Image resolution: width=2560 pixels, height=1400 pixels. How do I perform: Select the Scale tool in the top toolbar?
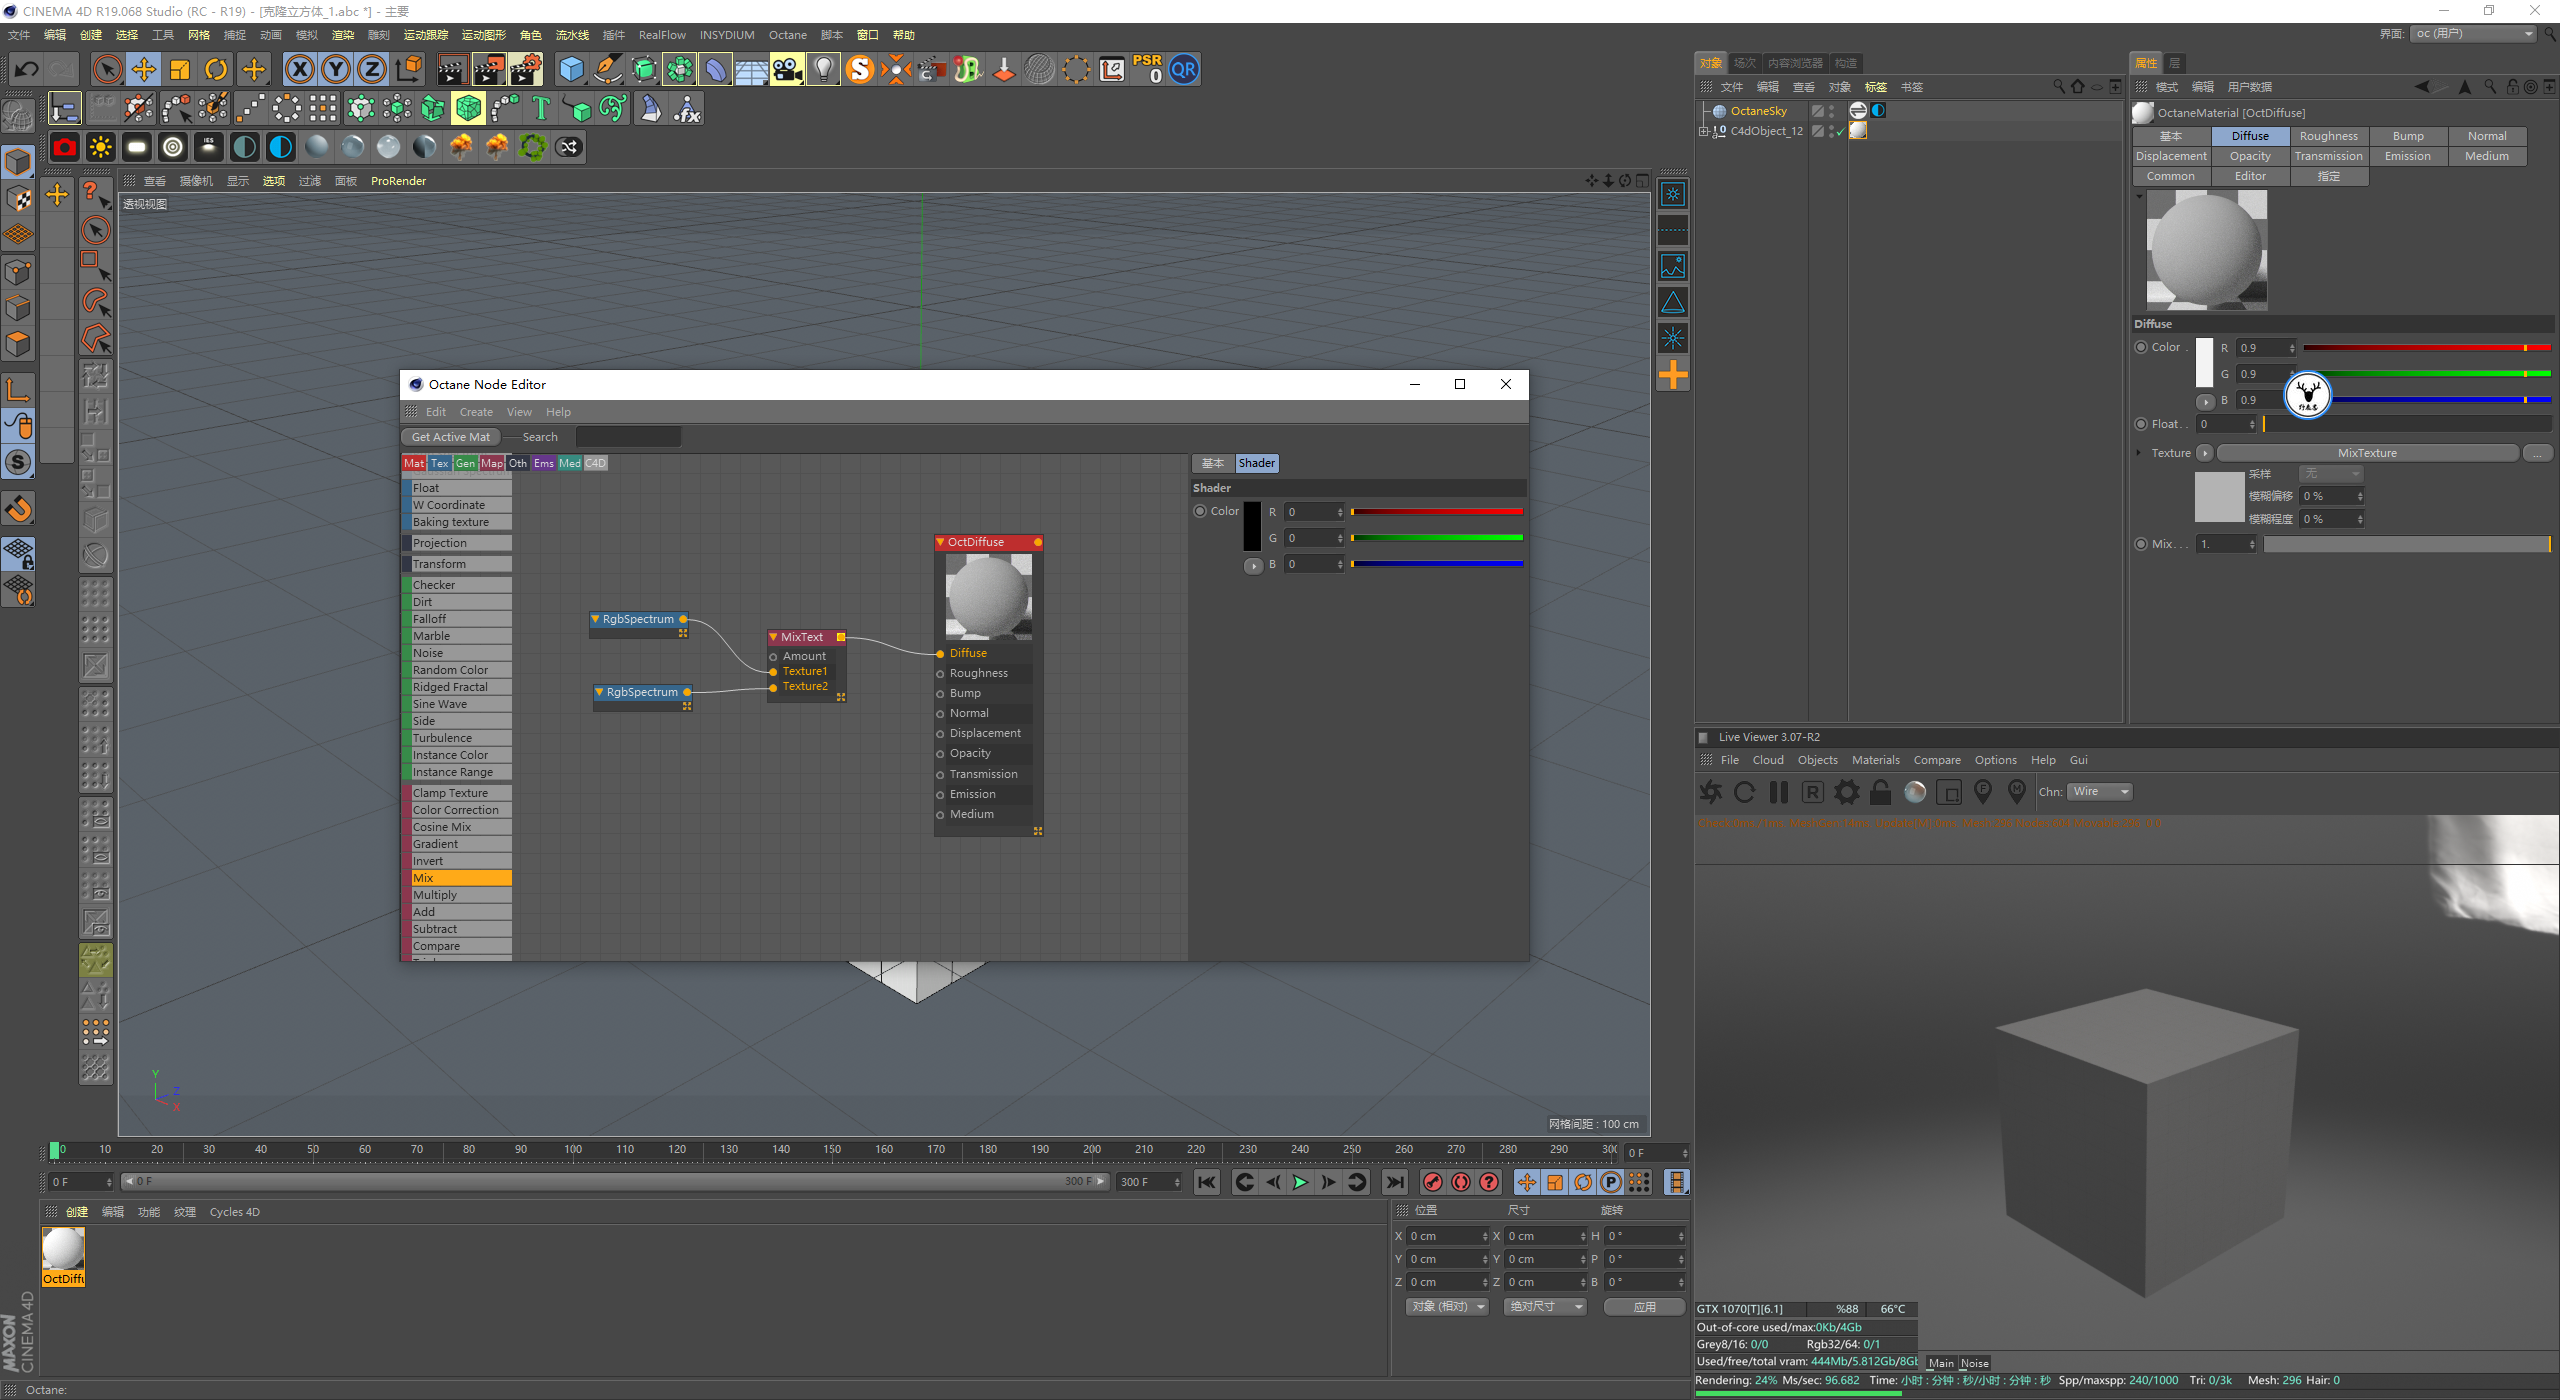point(180,70)
